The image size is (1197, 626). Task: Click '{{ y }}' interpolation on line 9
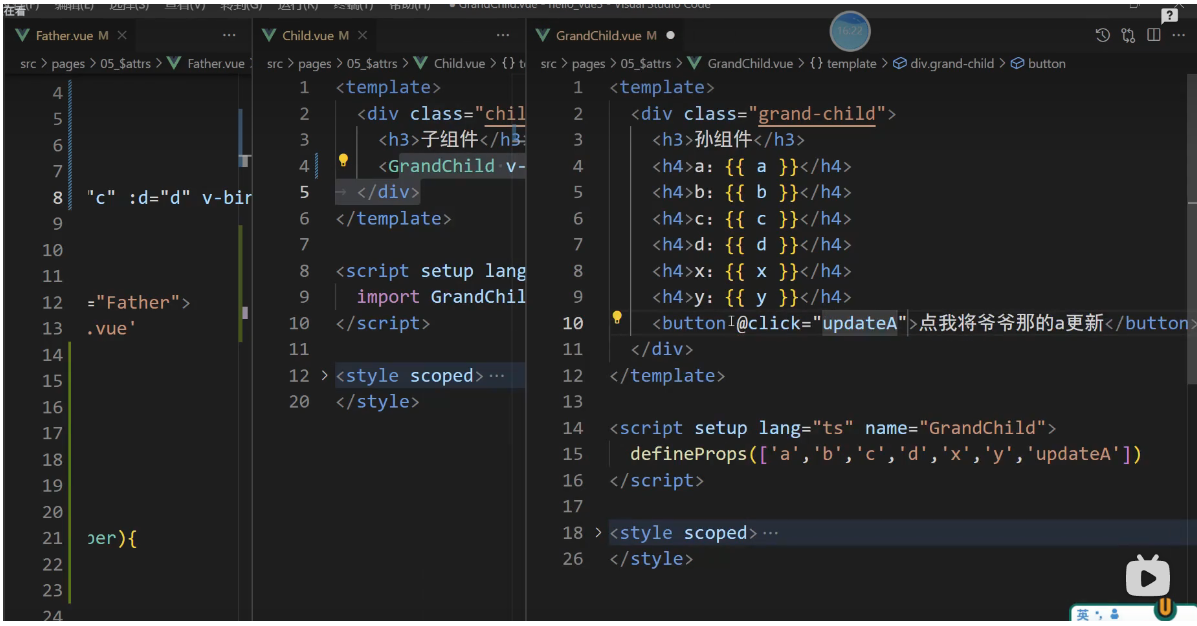coord(761,297)
